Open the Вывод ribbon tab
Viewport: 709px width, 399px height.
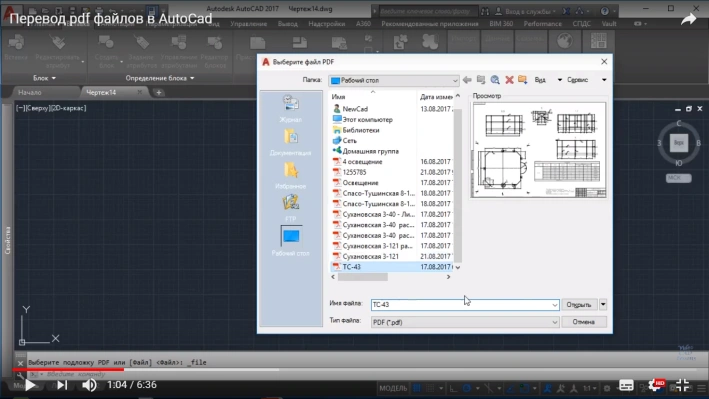pos(288,24)
